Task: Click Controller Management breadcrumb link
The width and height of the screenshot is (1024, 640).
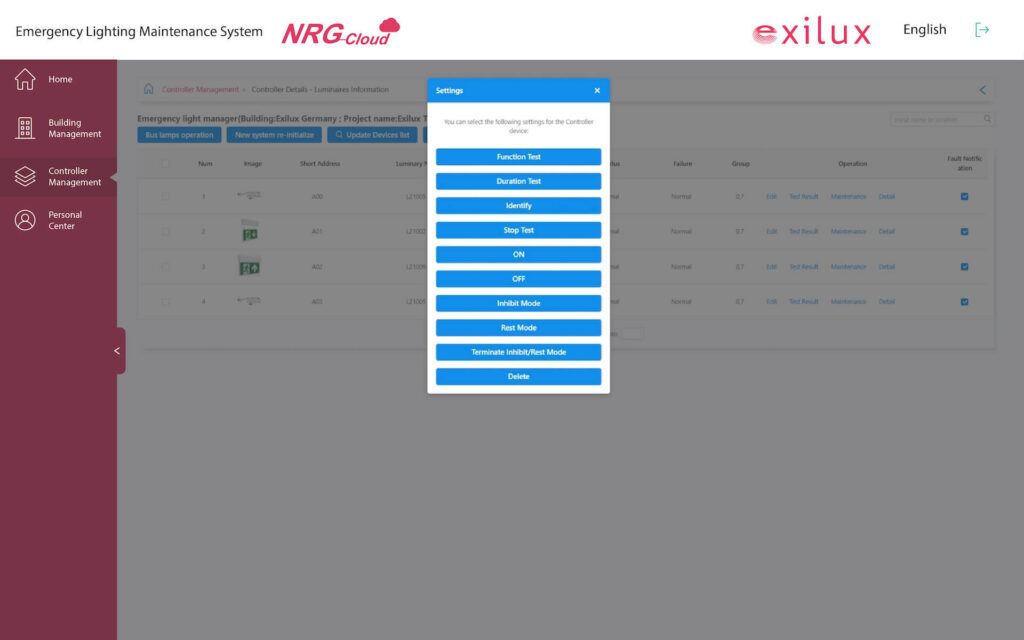Action: (x=200, y=89)
